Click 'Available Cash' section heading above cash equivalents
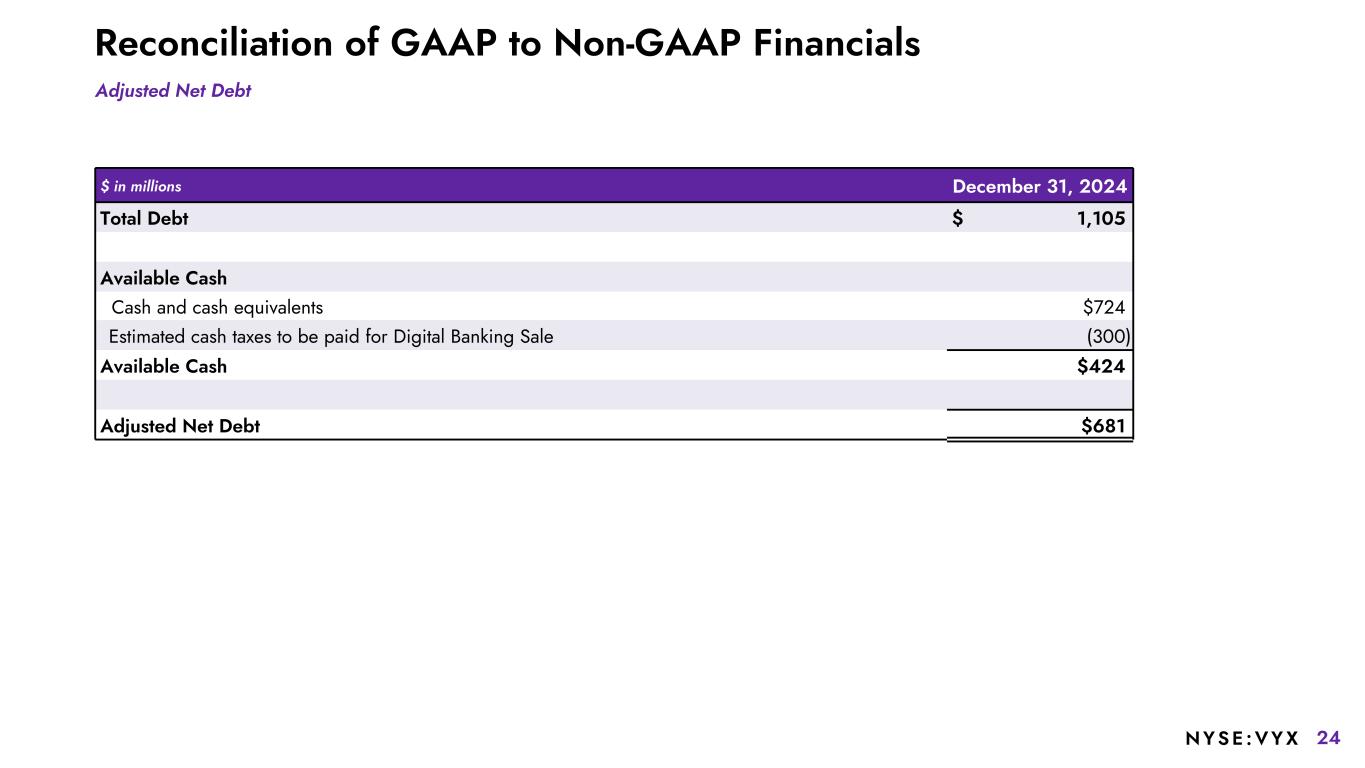Image resolution: width=1365 pixels, height=768 pixels. click(x=164, y=277)
